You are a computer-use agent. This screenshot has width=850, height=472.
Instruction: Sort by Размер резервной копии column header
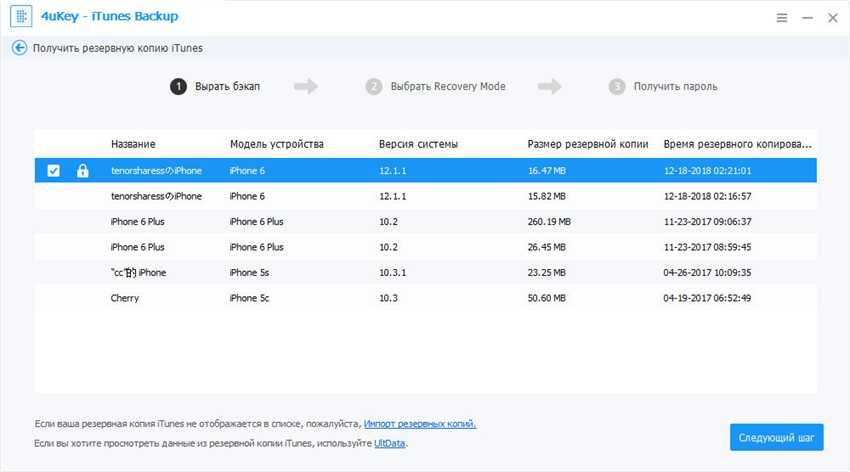[587, 144]
